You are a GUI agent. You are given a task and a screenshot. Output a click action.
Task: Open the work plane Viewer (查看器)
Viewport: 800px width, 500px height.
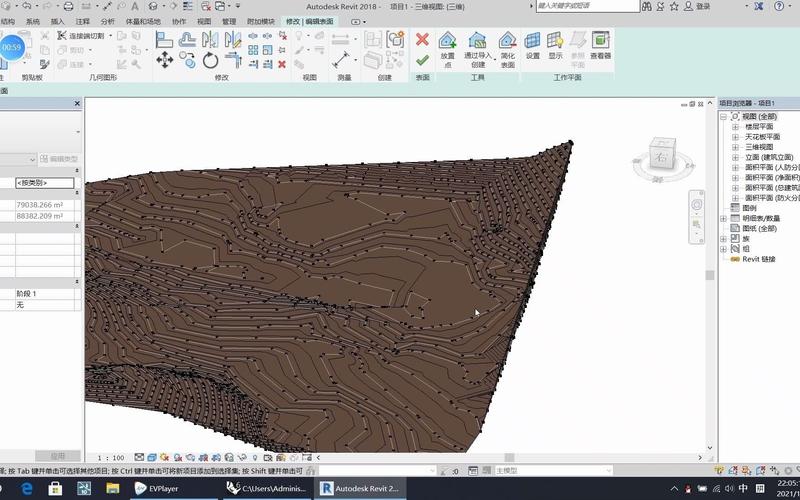coord(601,45)
